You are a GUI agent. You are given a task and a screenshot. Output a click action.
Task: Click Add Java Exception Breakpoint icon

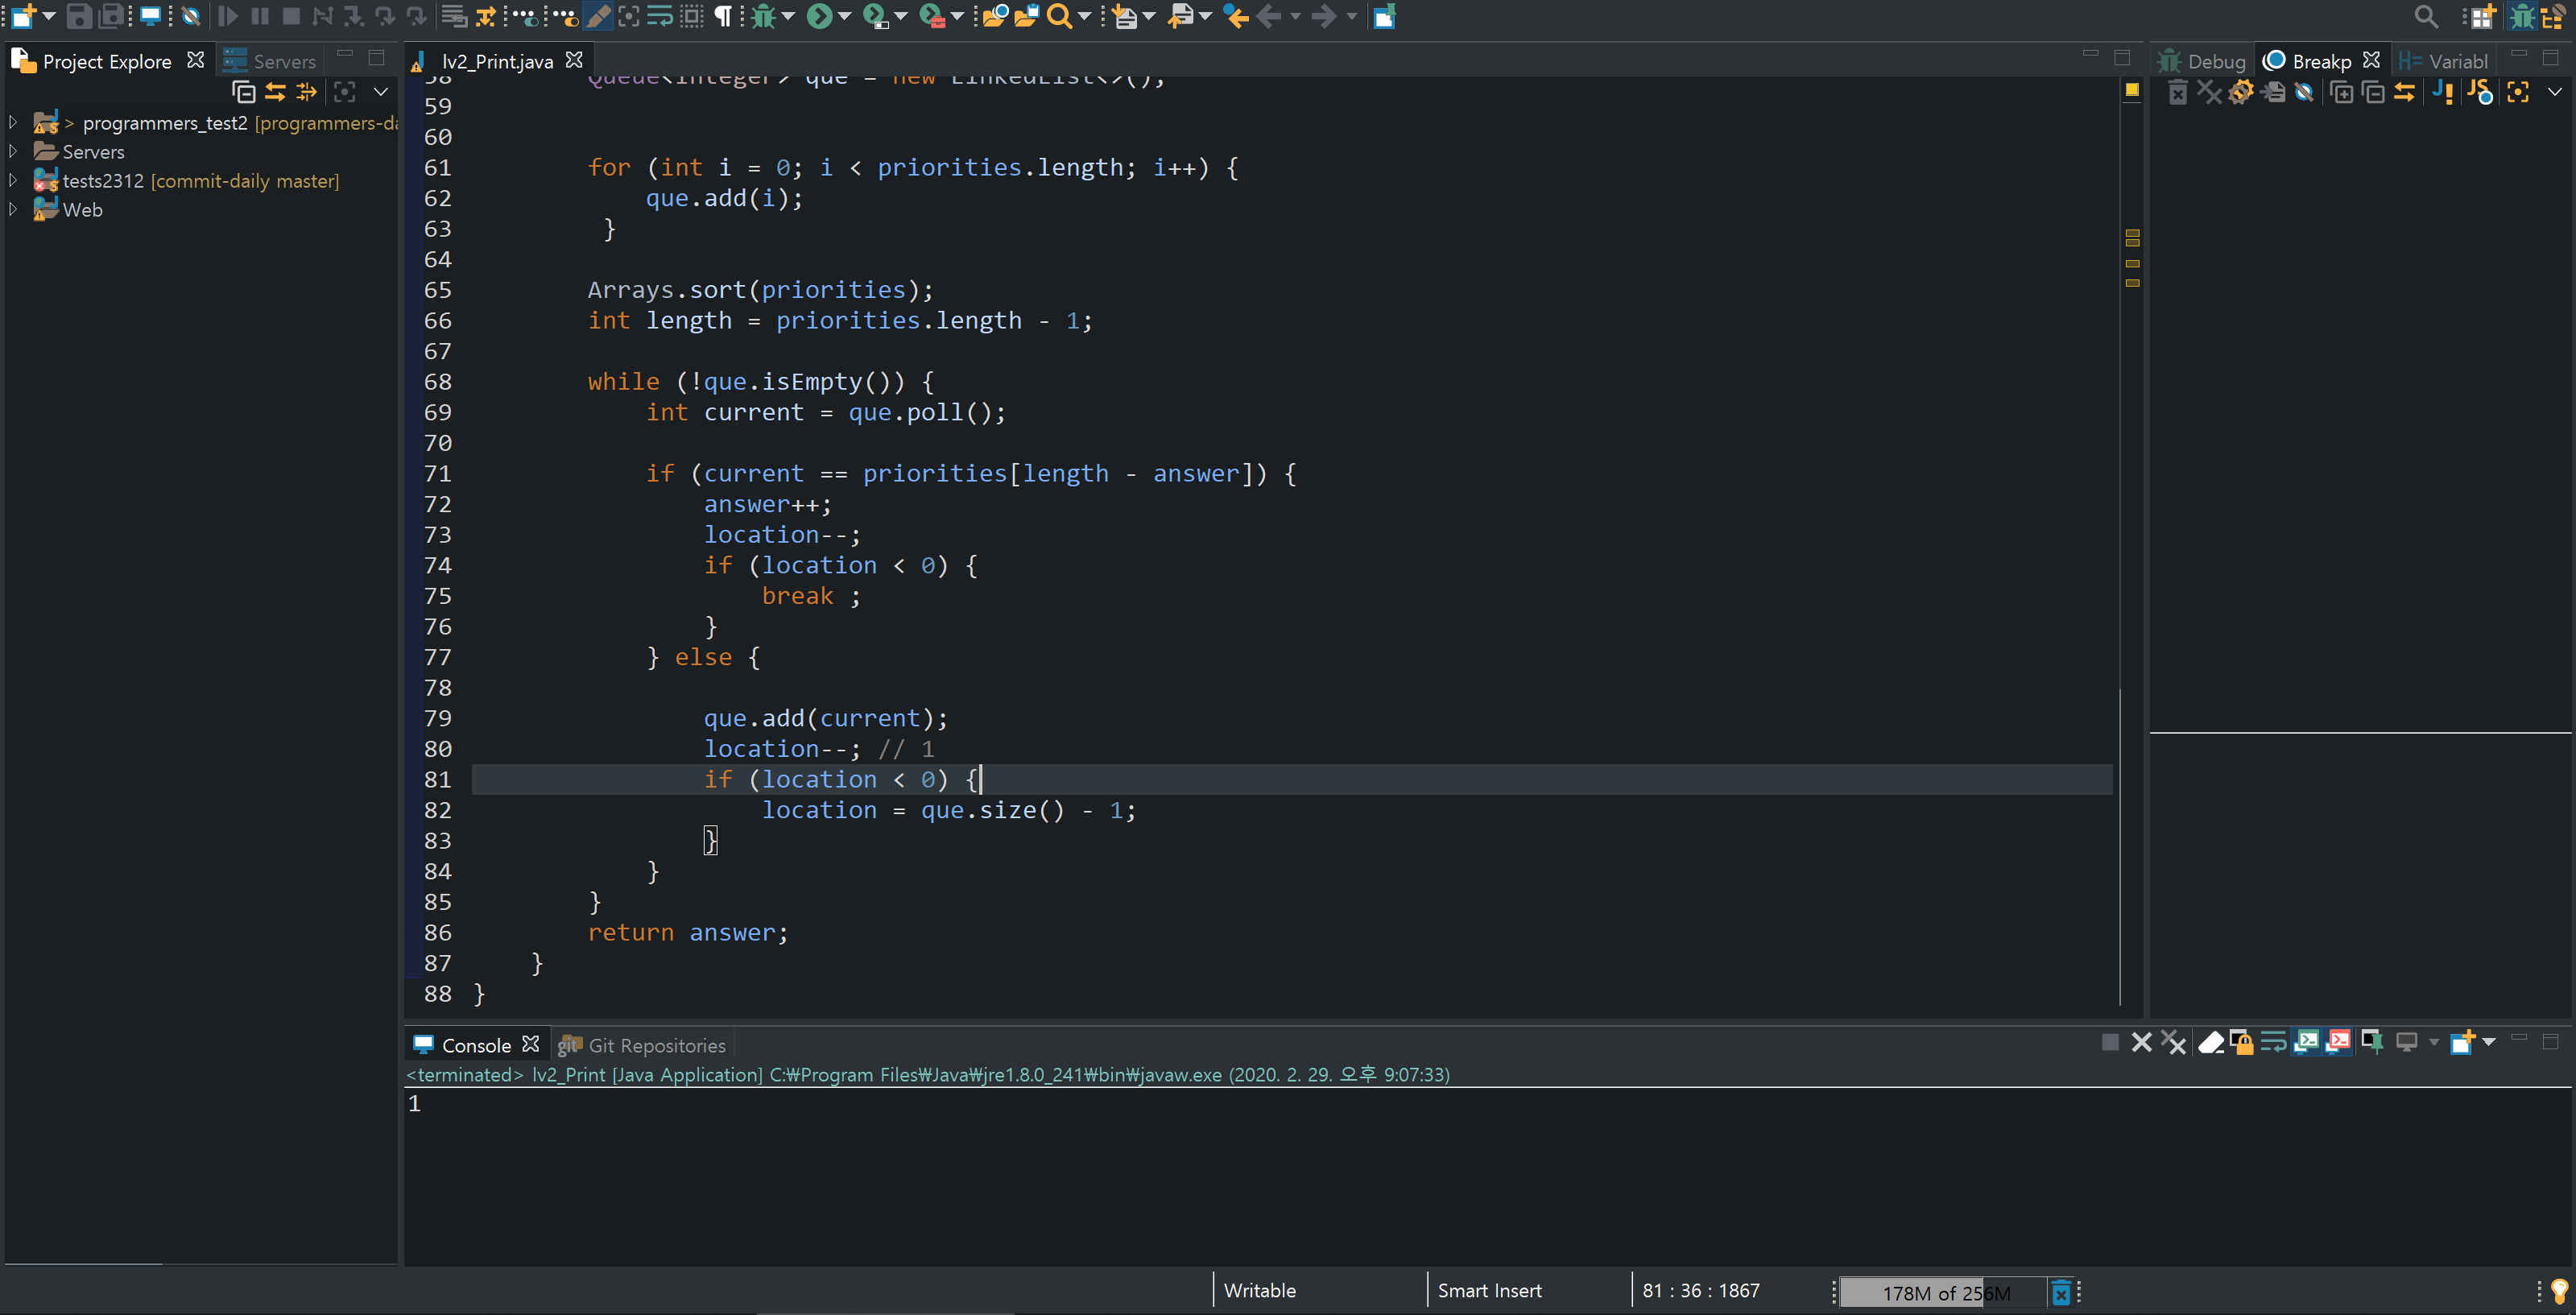(2442, 92)
